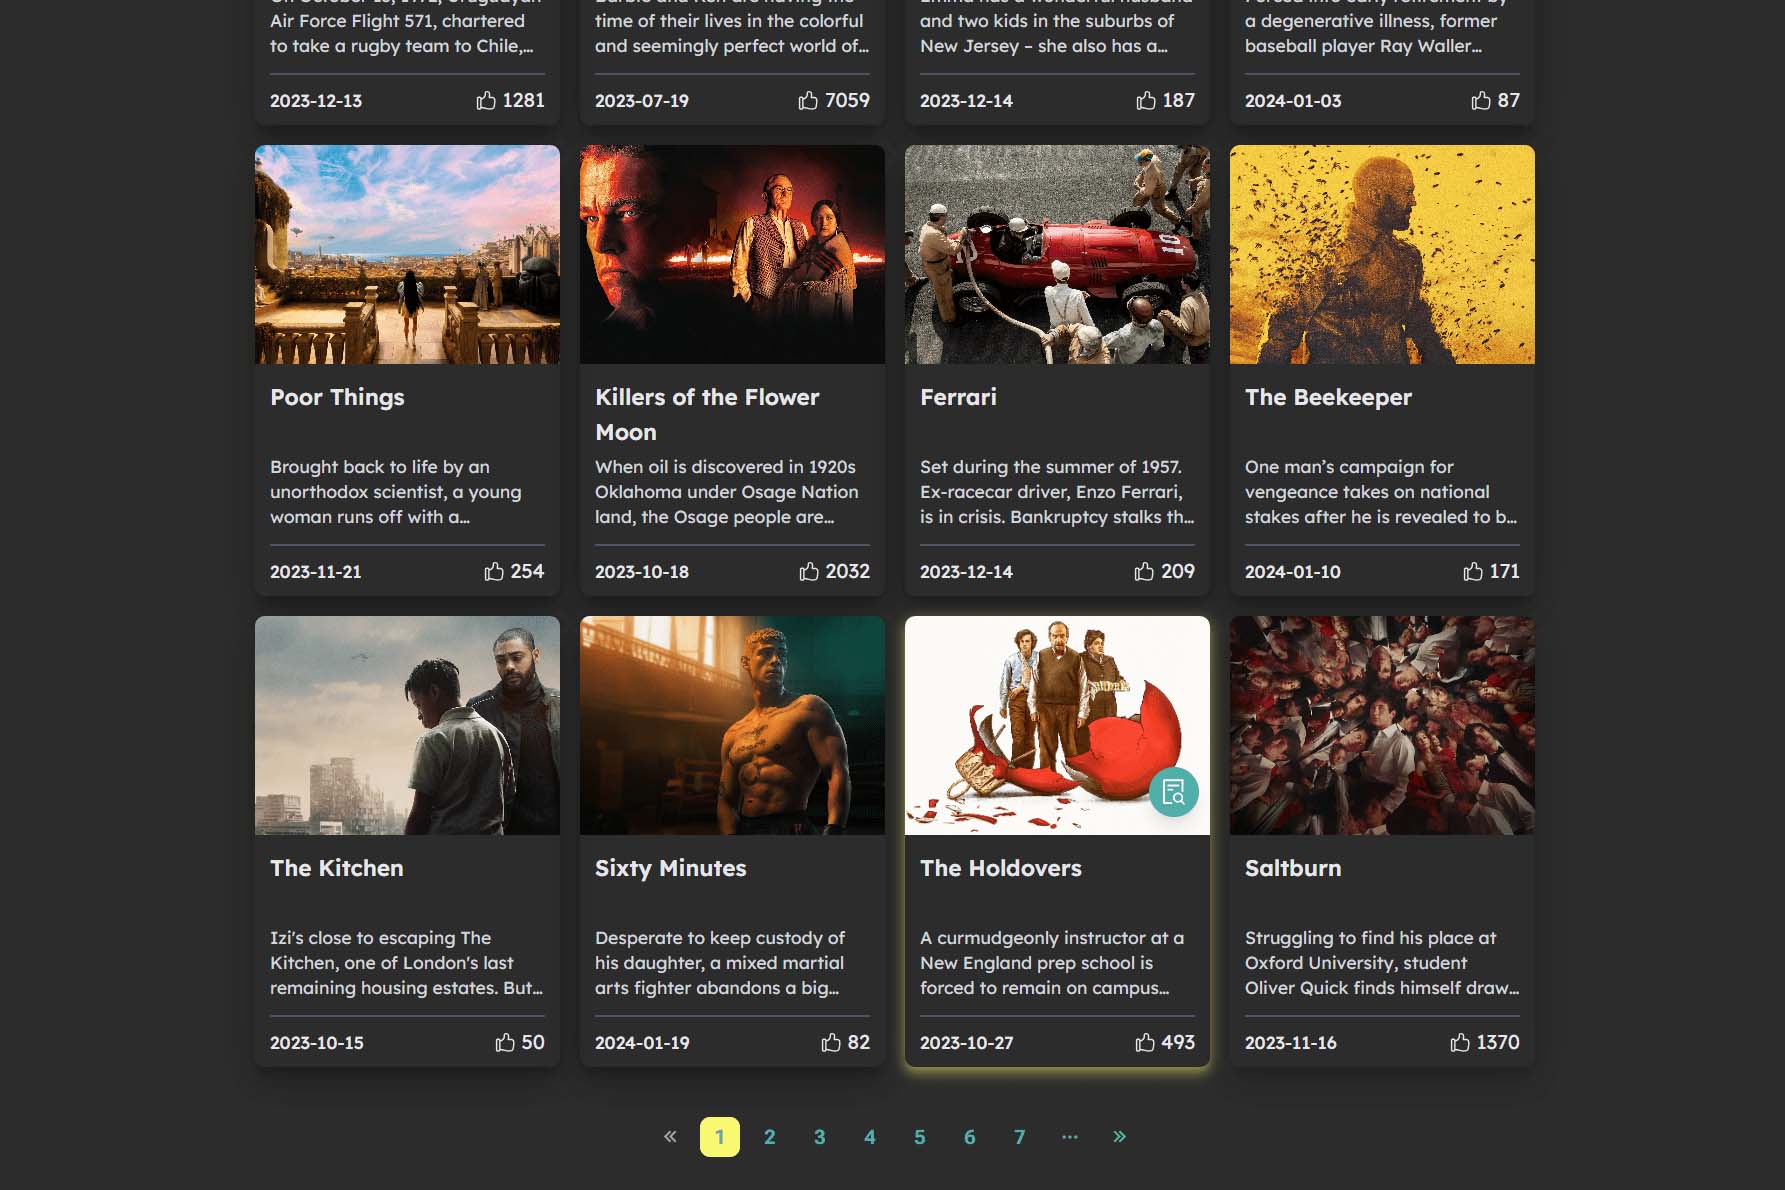Go to previous pages with double-left arrow

click(670, 1136)
